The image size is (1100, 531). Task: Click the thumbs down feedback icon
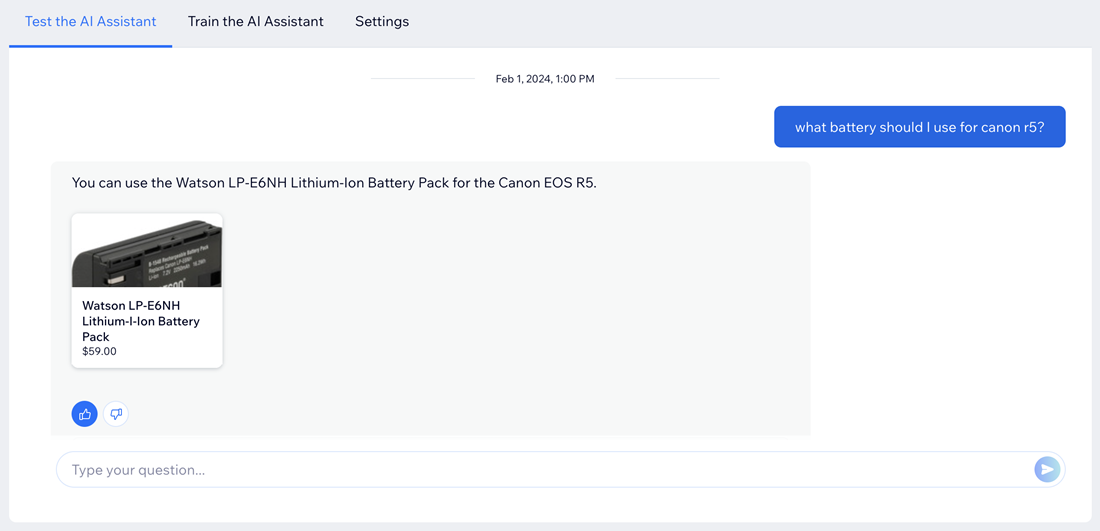pos(116,414)
